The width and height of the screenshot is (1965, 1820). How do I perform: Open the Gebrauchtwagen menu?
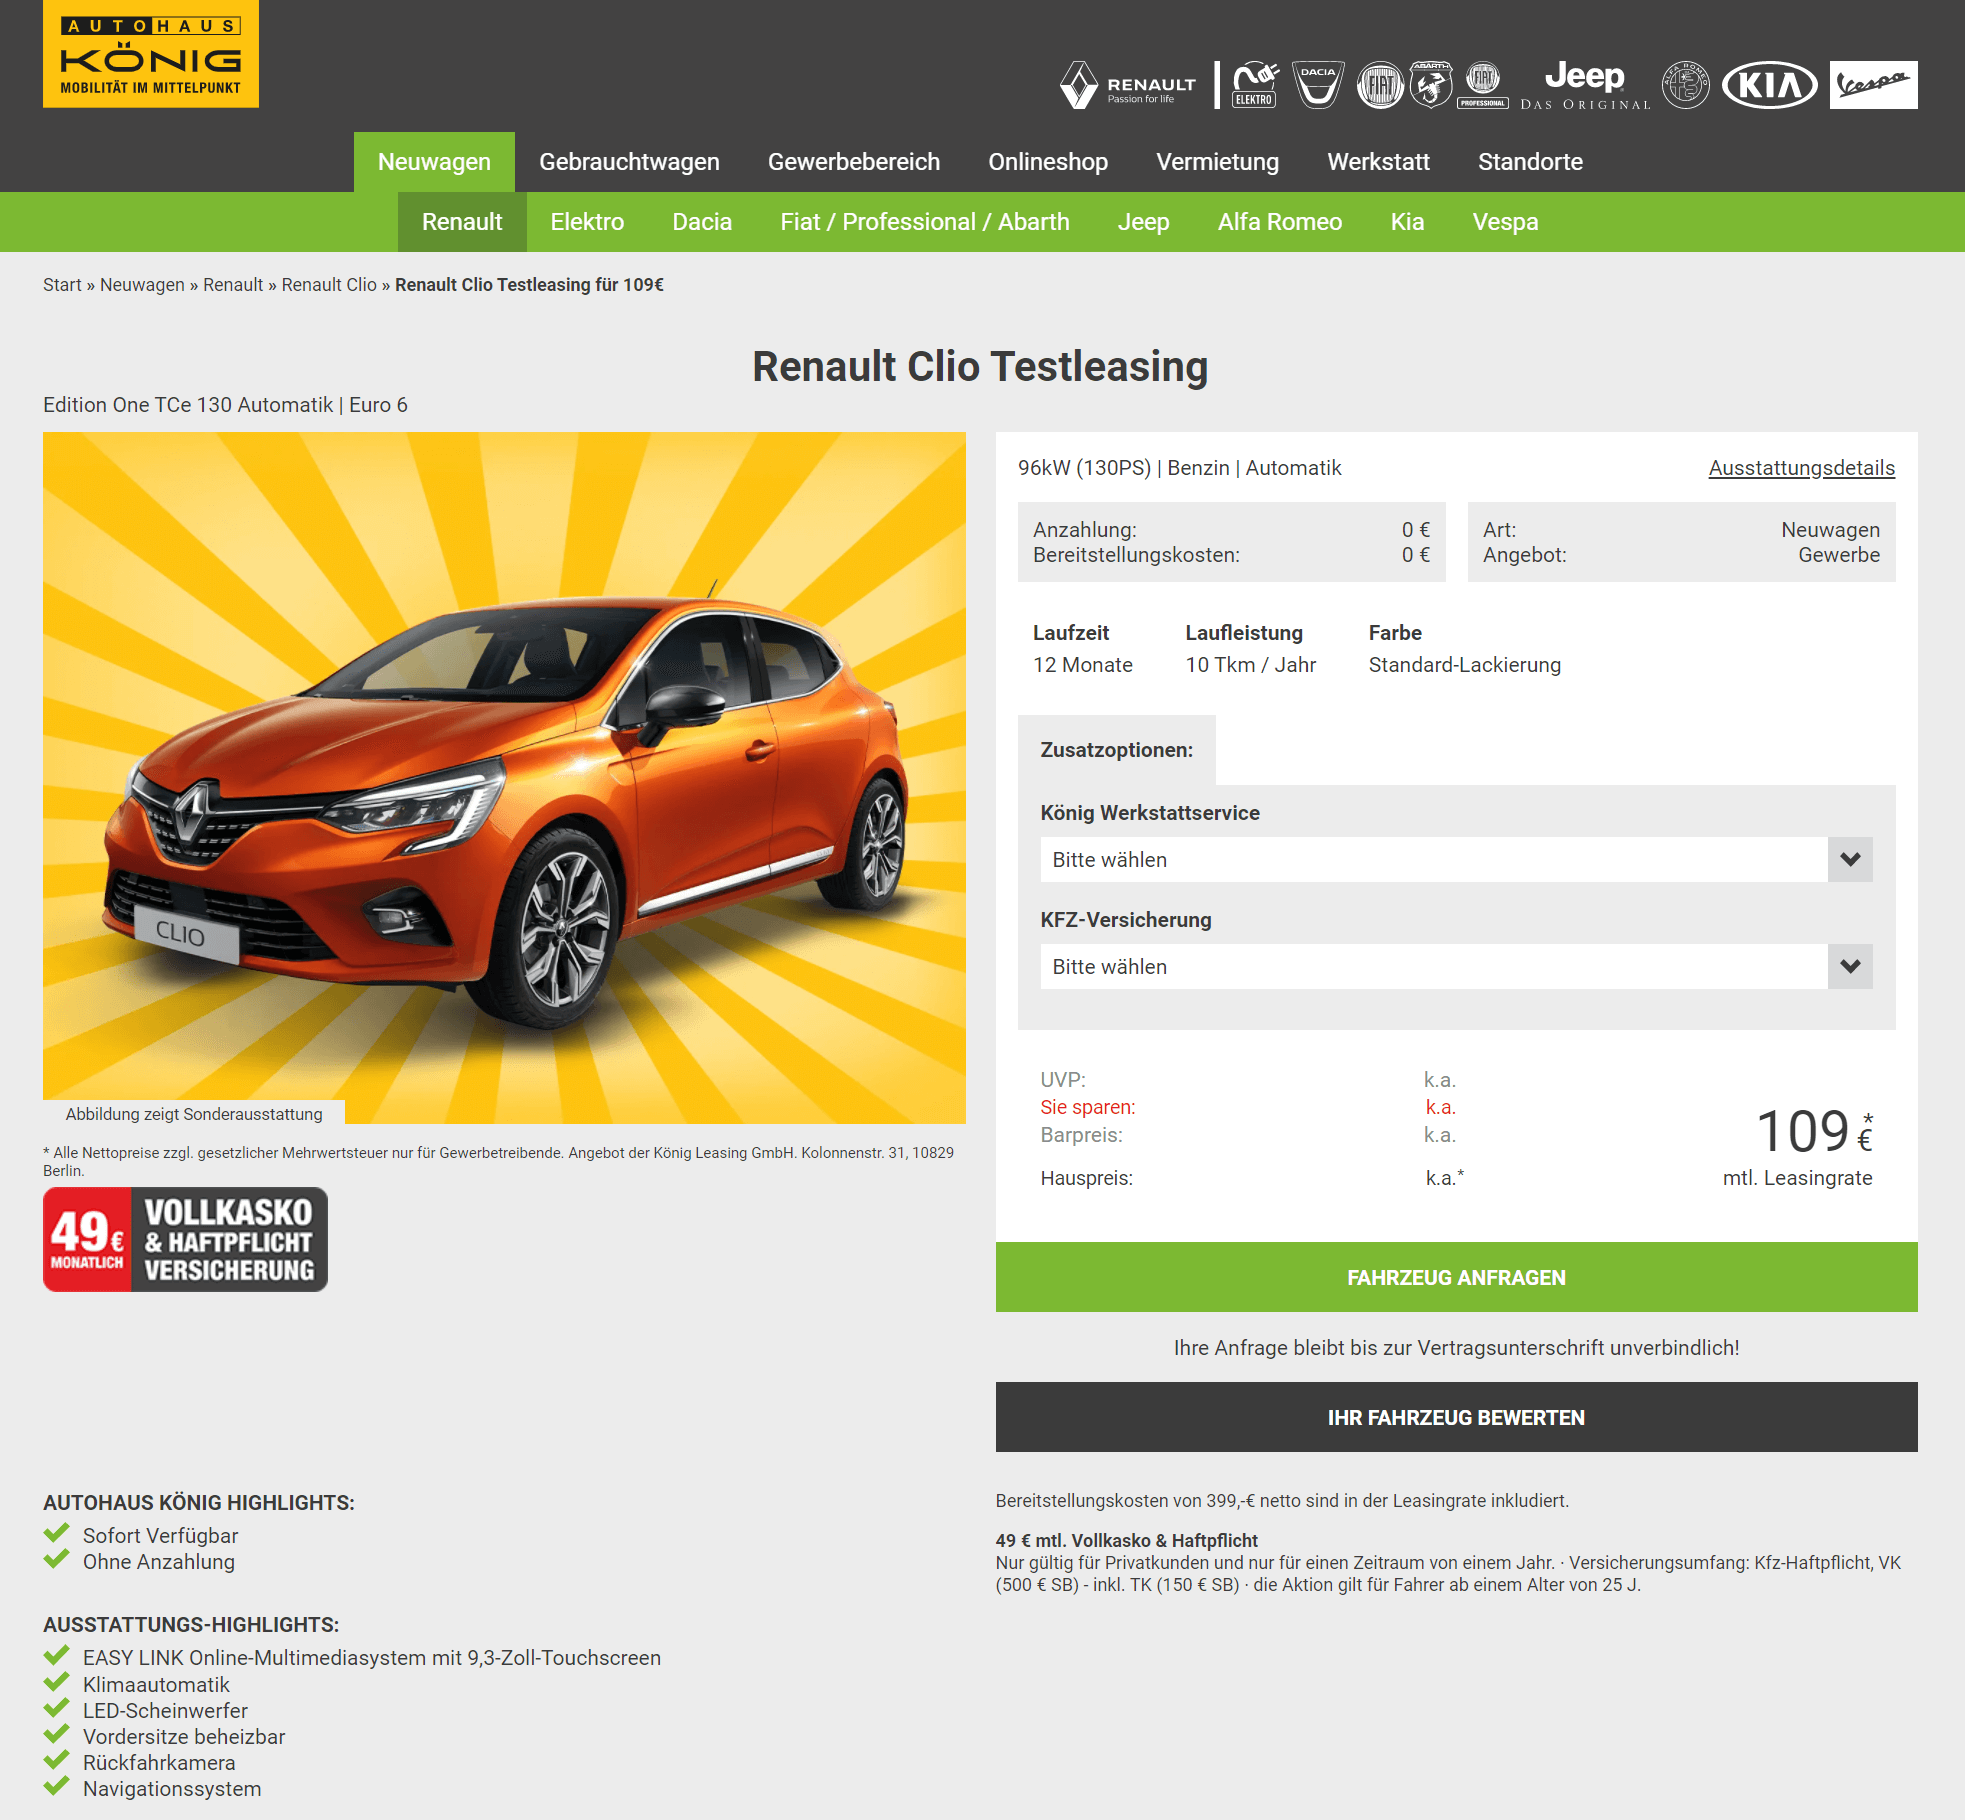coord(629,162)
